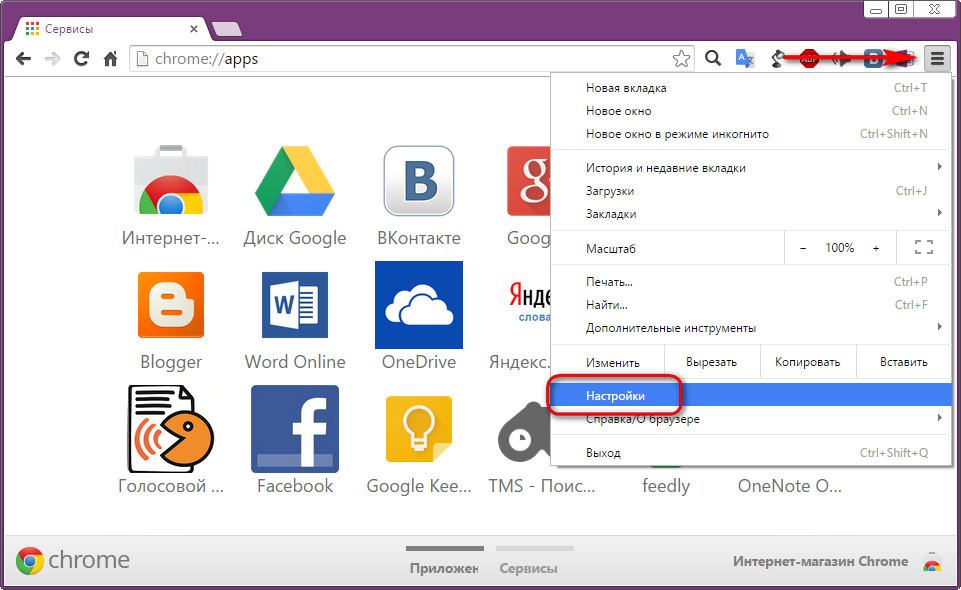Open the Chrome Web Store app icon

(171, 180)
